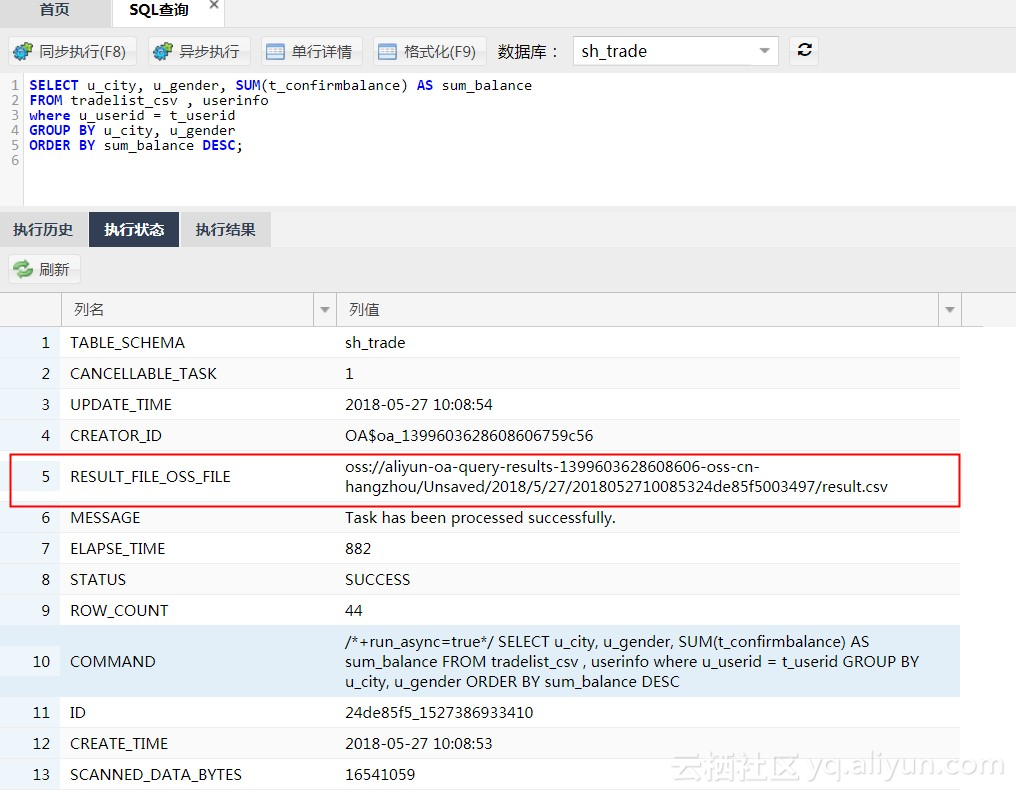This screenshot has height=793, width=1016.
Task: Select the TABLE_SCHEMA row name
Action: click(x=128, y=343)
